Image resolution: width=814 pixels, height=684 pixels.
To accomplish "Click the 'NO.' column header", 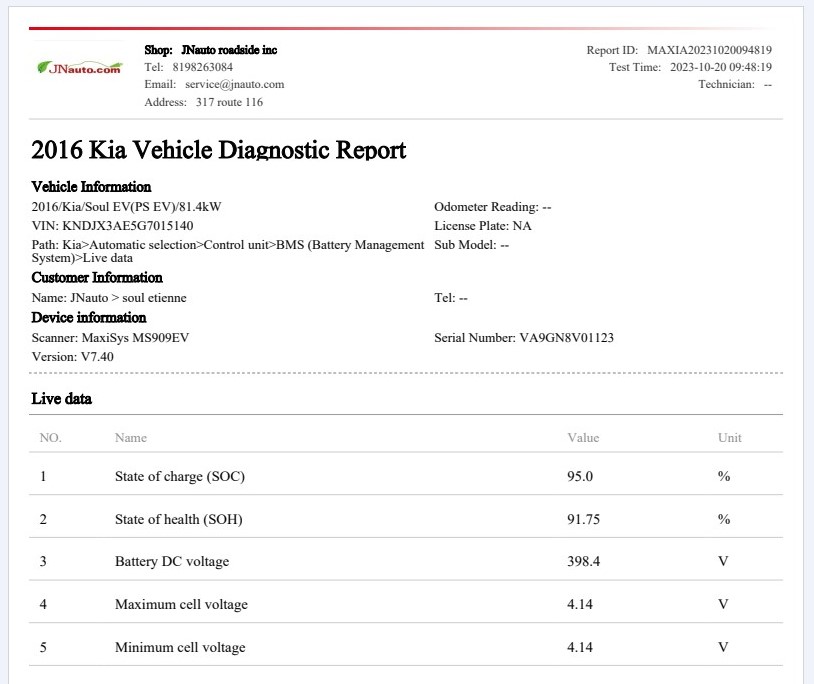I will click(x=50, y=437).
